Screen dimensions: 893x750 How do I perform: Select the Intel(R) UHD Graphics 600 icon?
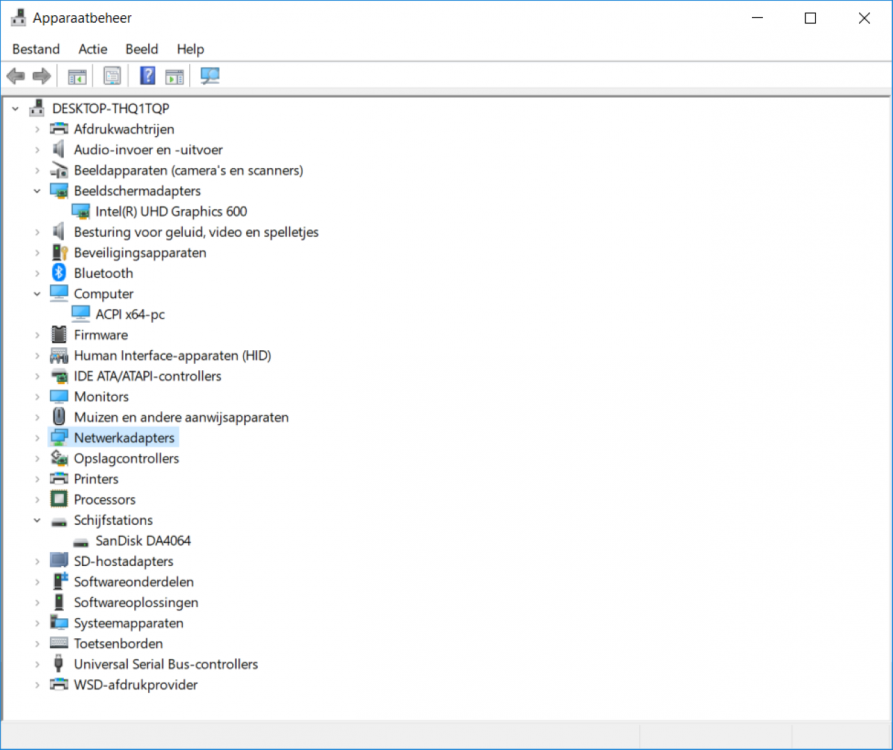pyautogui.click(x=81, y=211)
